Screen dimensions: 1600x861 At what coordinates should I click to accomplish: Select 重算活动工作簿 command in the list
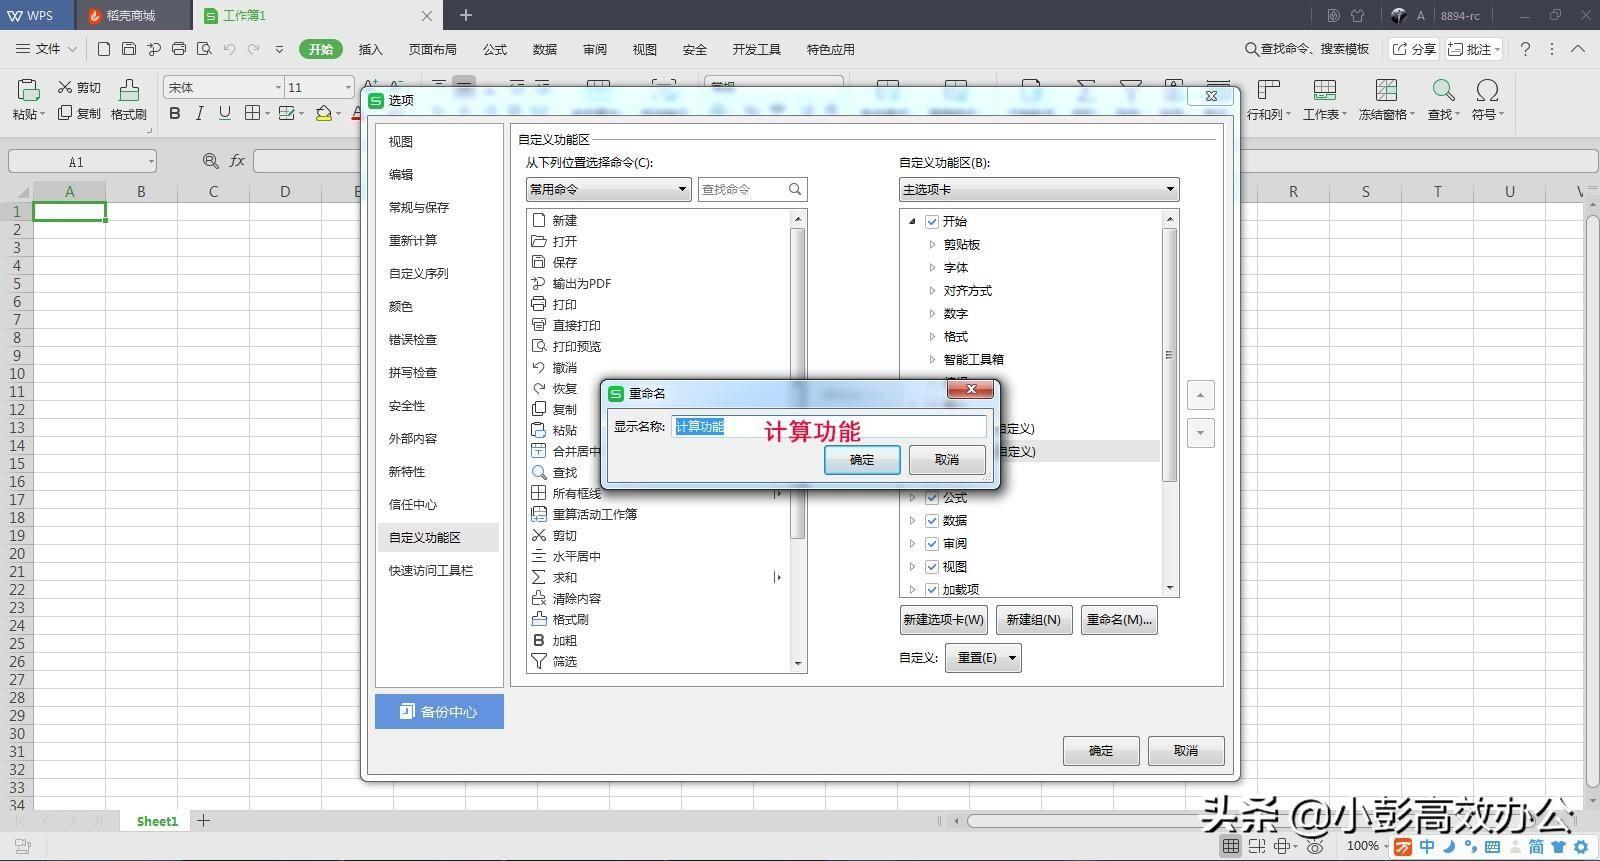pyautogui.click(x=594, y=514)
